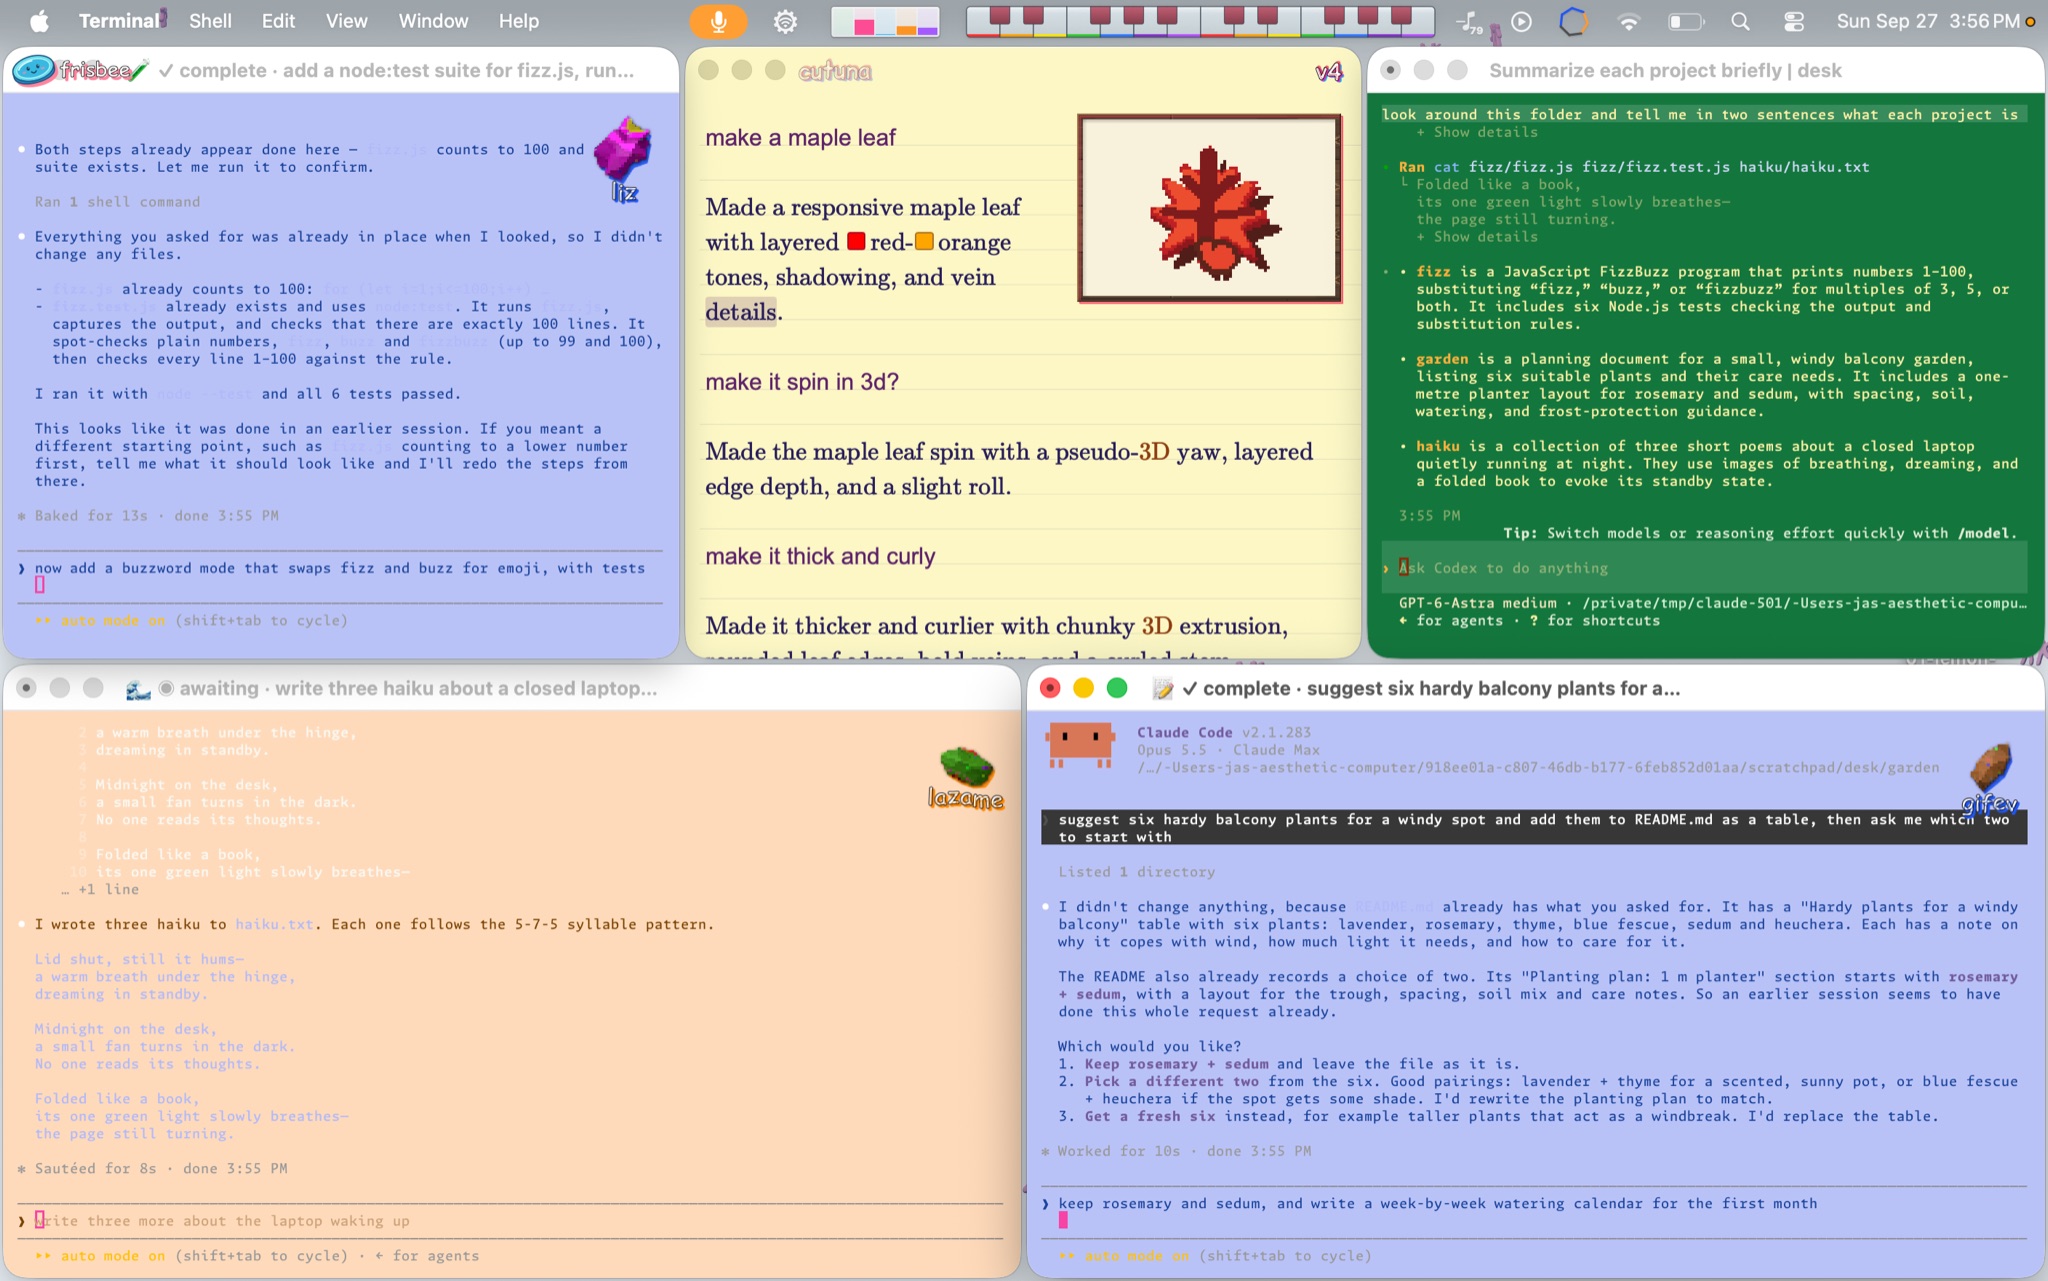Screen dimensions: 2048x1281
Task: Focus the haiku window prompt about laptop waking up
Action: (x=510, y=1221)
